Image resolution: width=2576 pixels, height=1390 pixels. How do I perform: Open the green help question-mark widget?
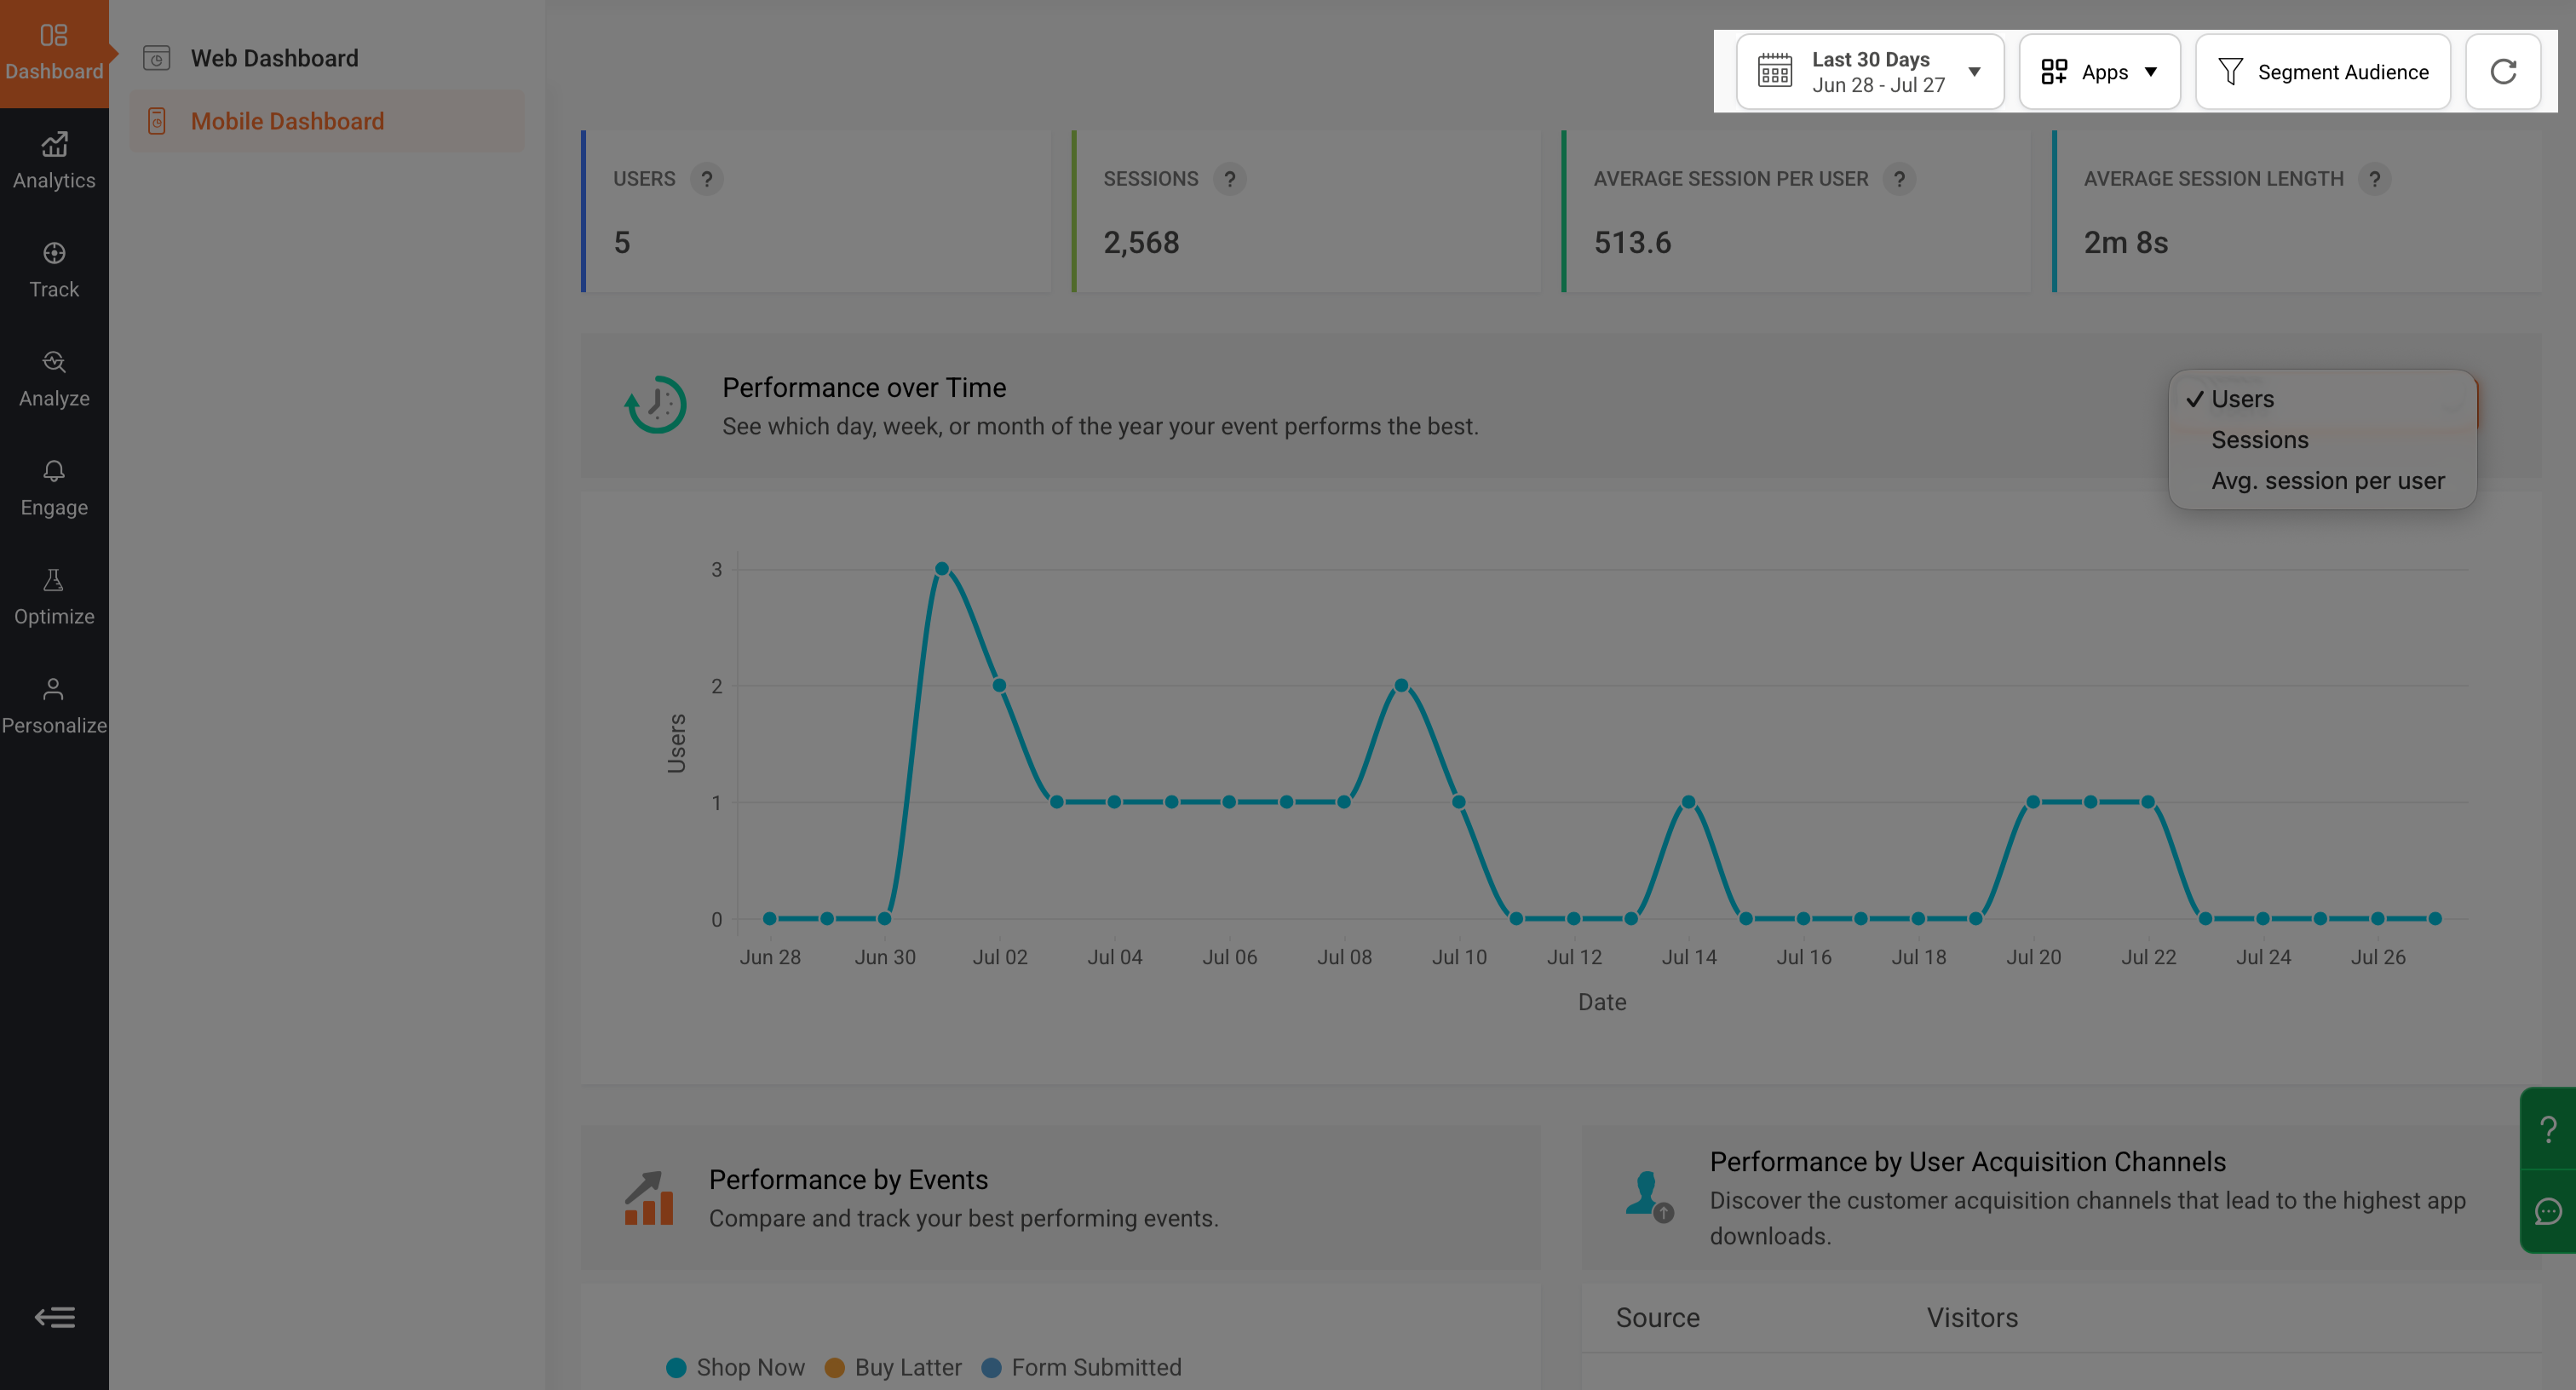tap(2548, 1129)
